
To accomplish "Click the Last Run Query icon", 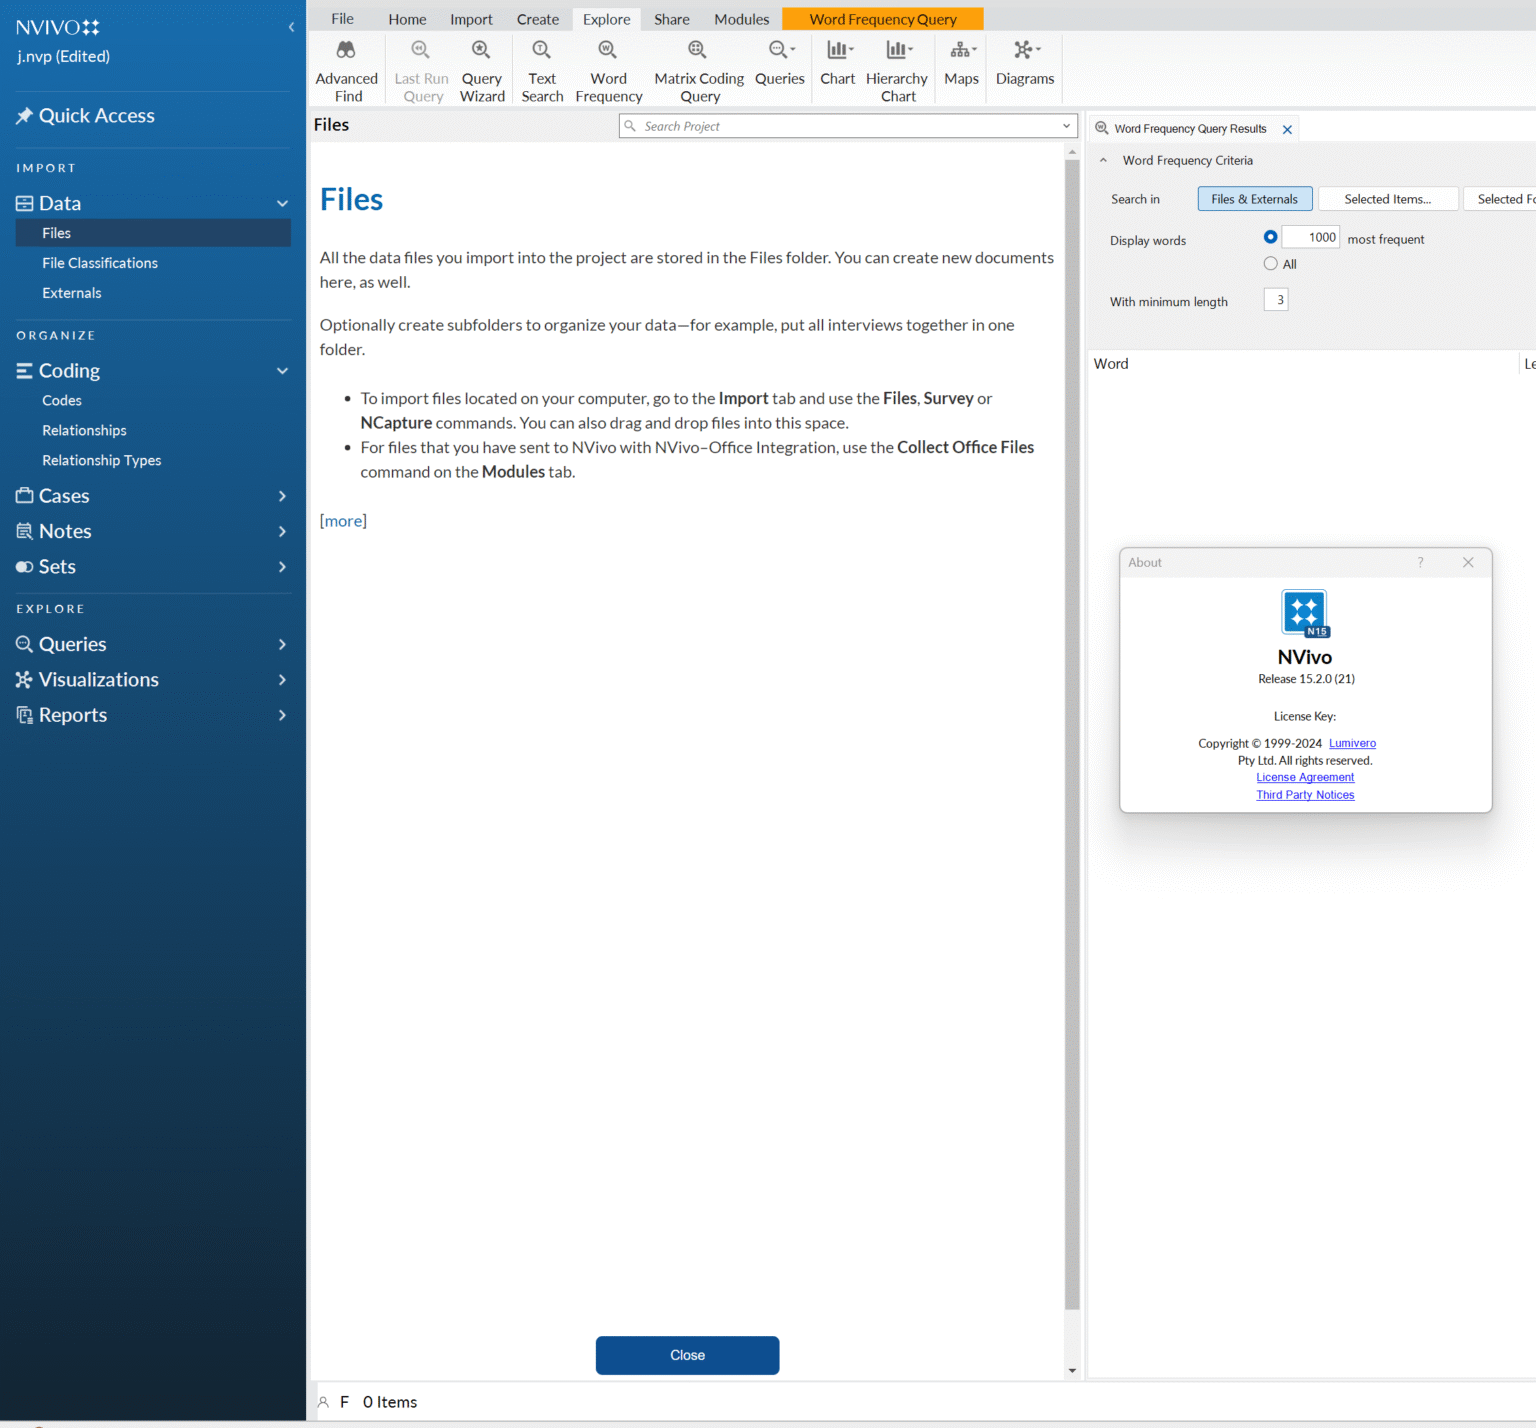I will pos(421,50).
